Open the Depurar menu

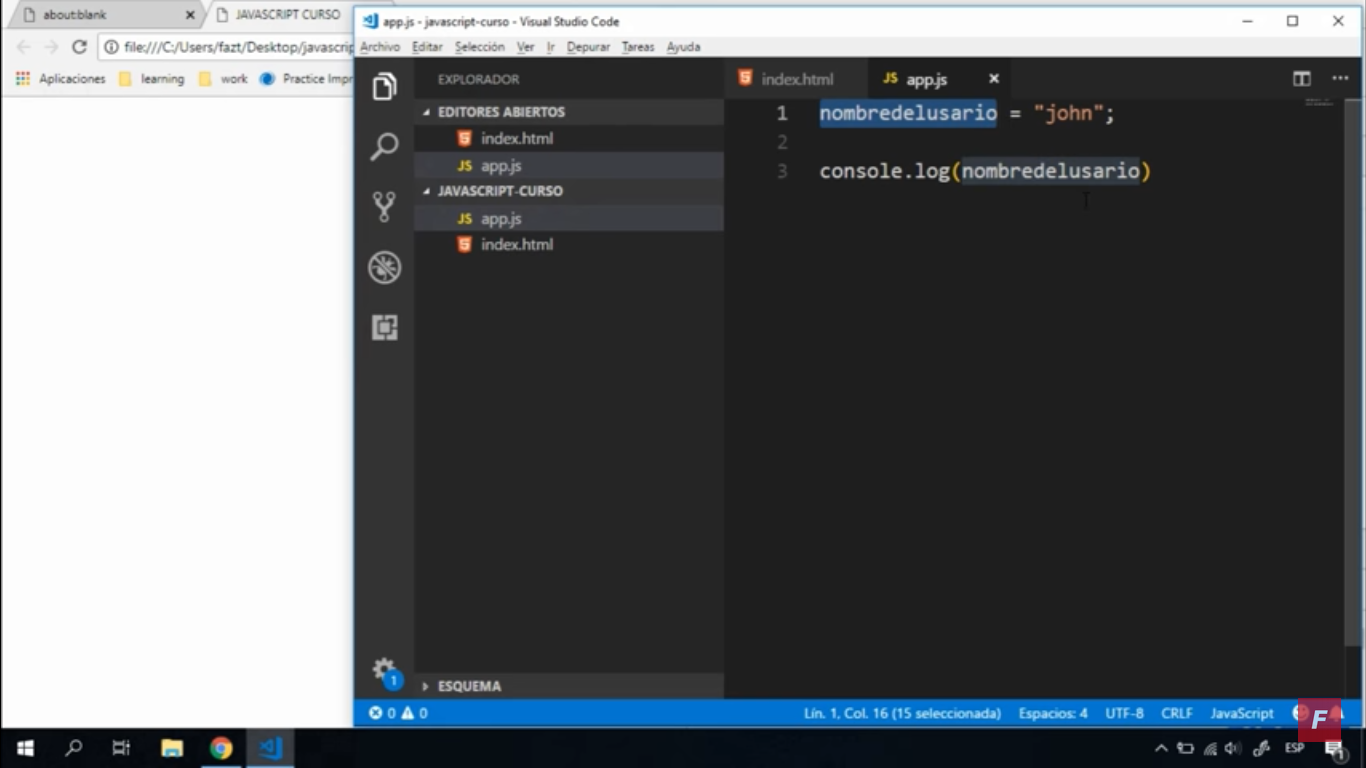[x=588, y=47]
